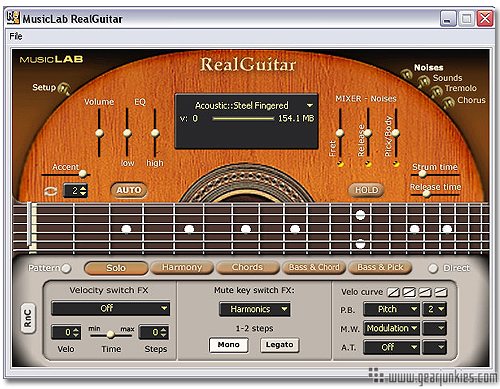Click the MusicLab RealGuitar title bar icon

click(13, 18)
